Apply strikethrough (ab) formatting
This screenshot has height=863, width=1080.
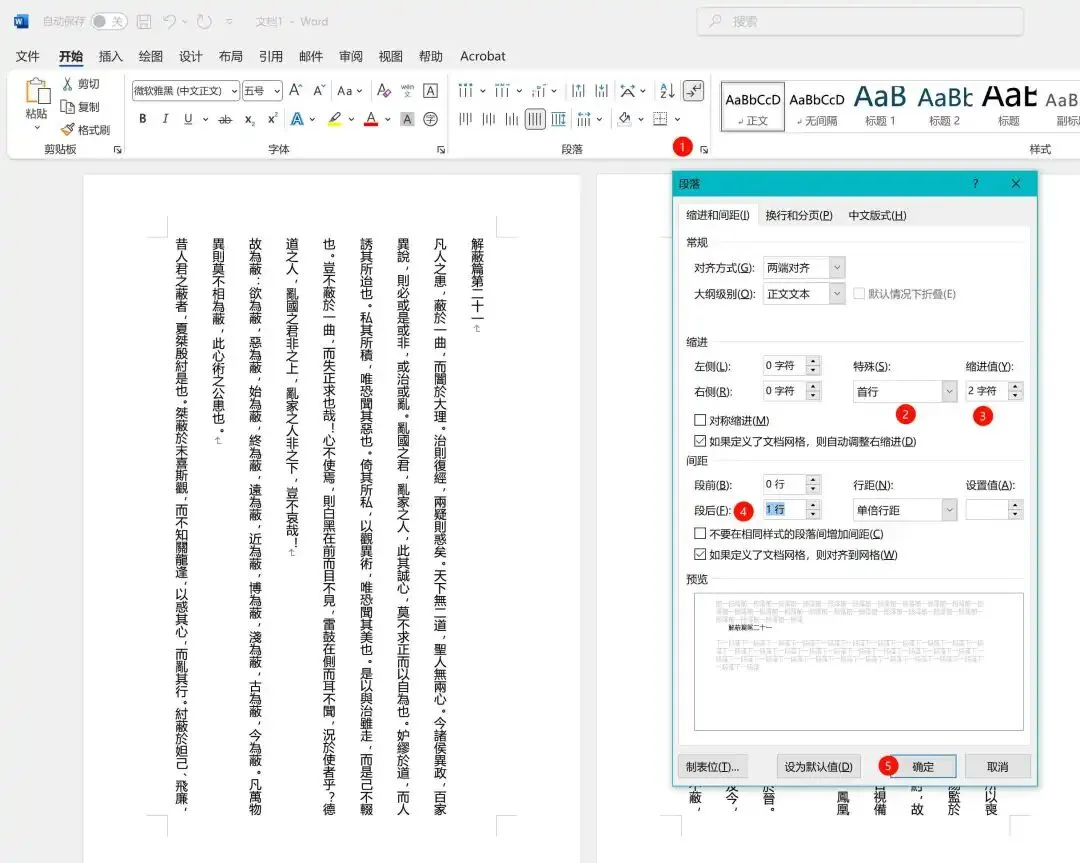[225, 119]
